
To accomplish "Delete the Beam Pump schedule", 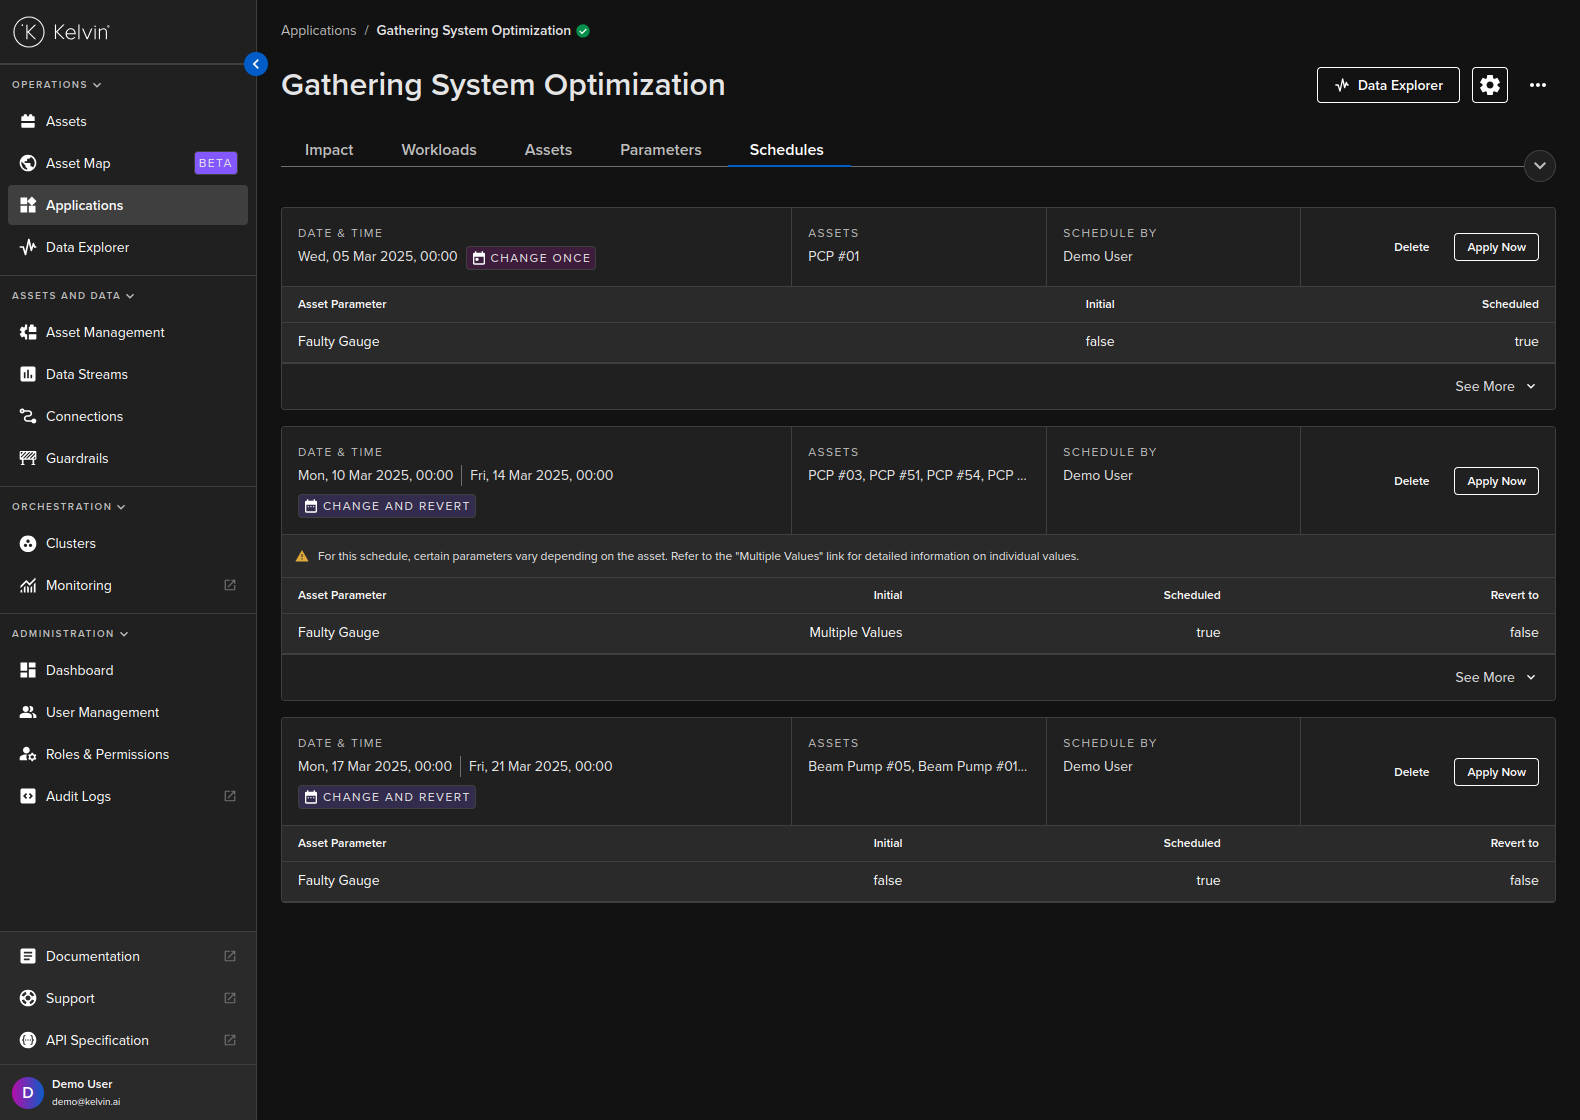I will tap(1411, 772).
